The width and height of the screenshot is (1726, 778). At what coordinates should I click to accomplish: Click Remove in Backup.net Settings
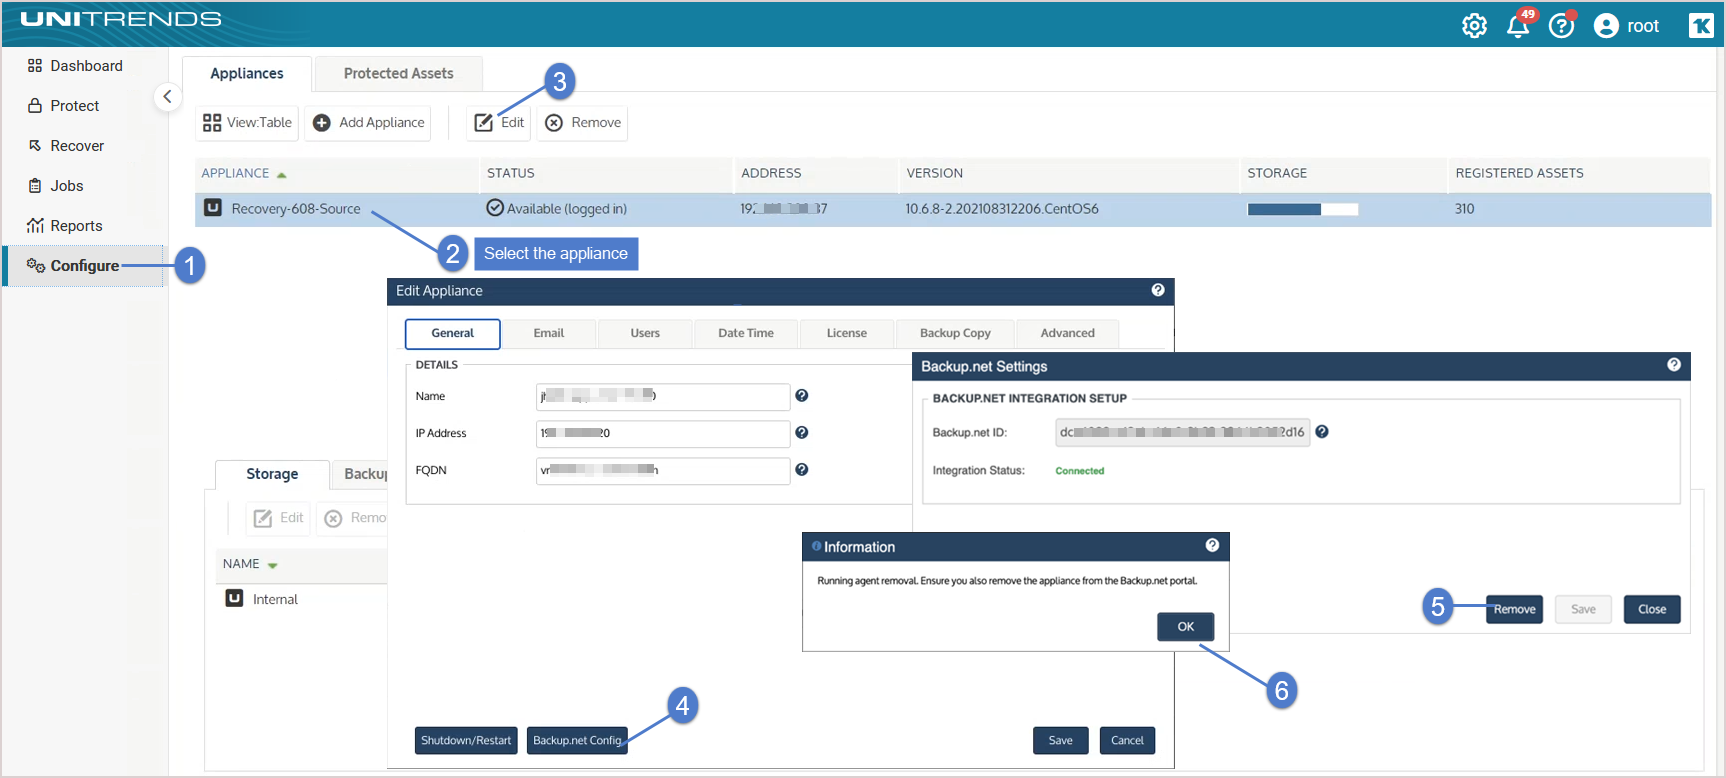pyautogui.click(x=1514, y=610)
